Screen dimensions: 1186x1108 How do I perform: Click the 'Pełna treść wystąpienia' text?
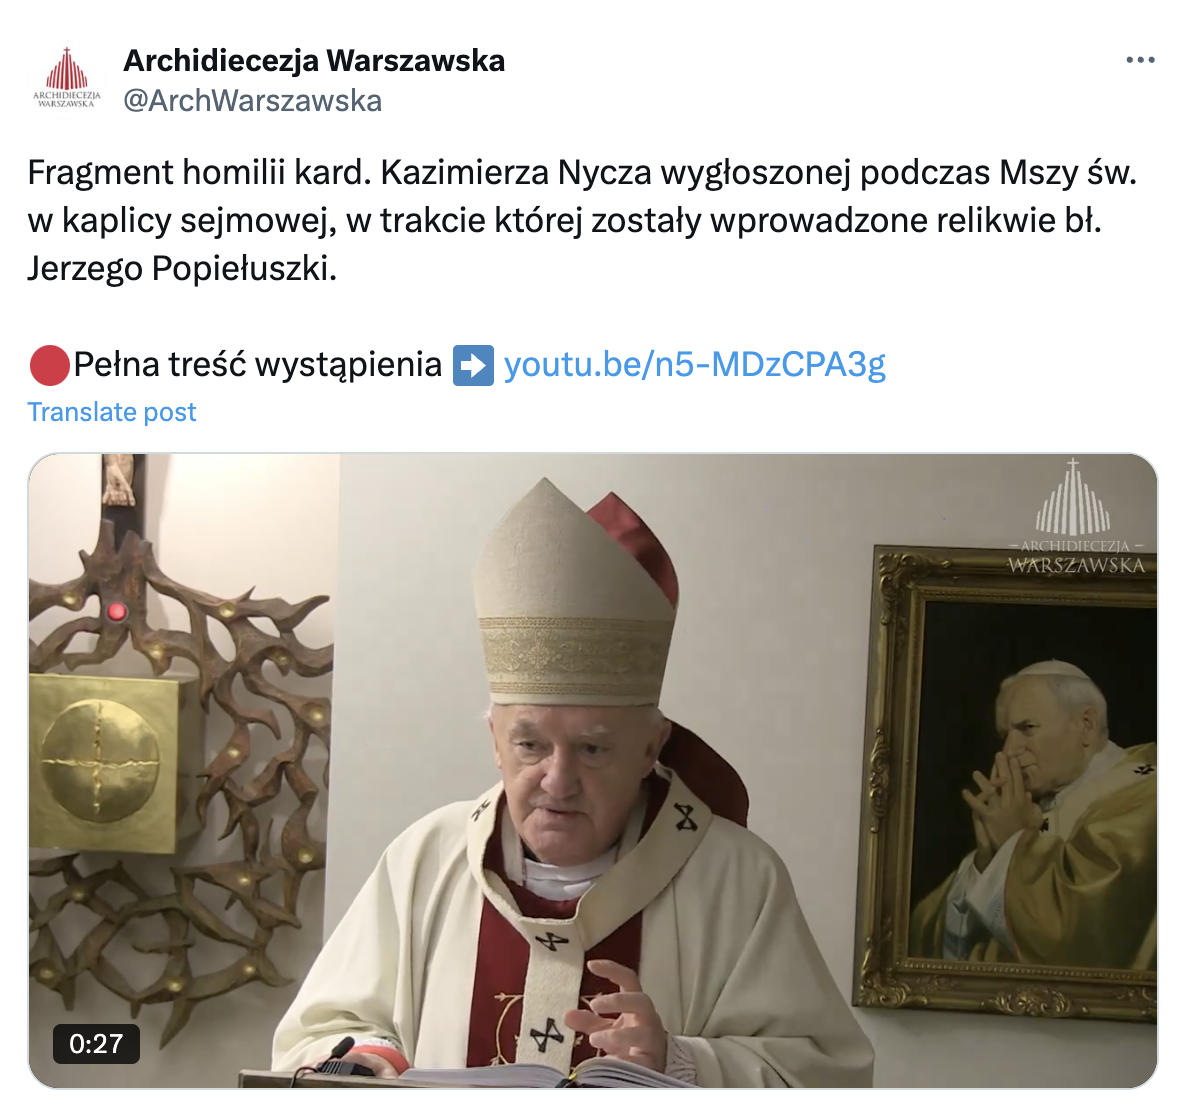(258, 365)
